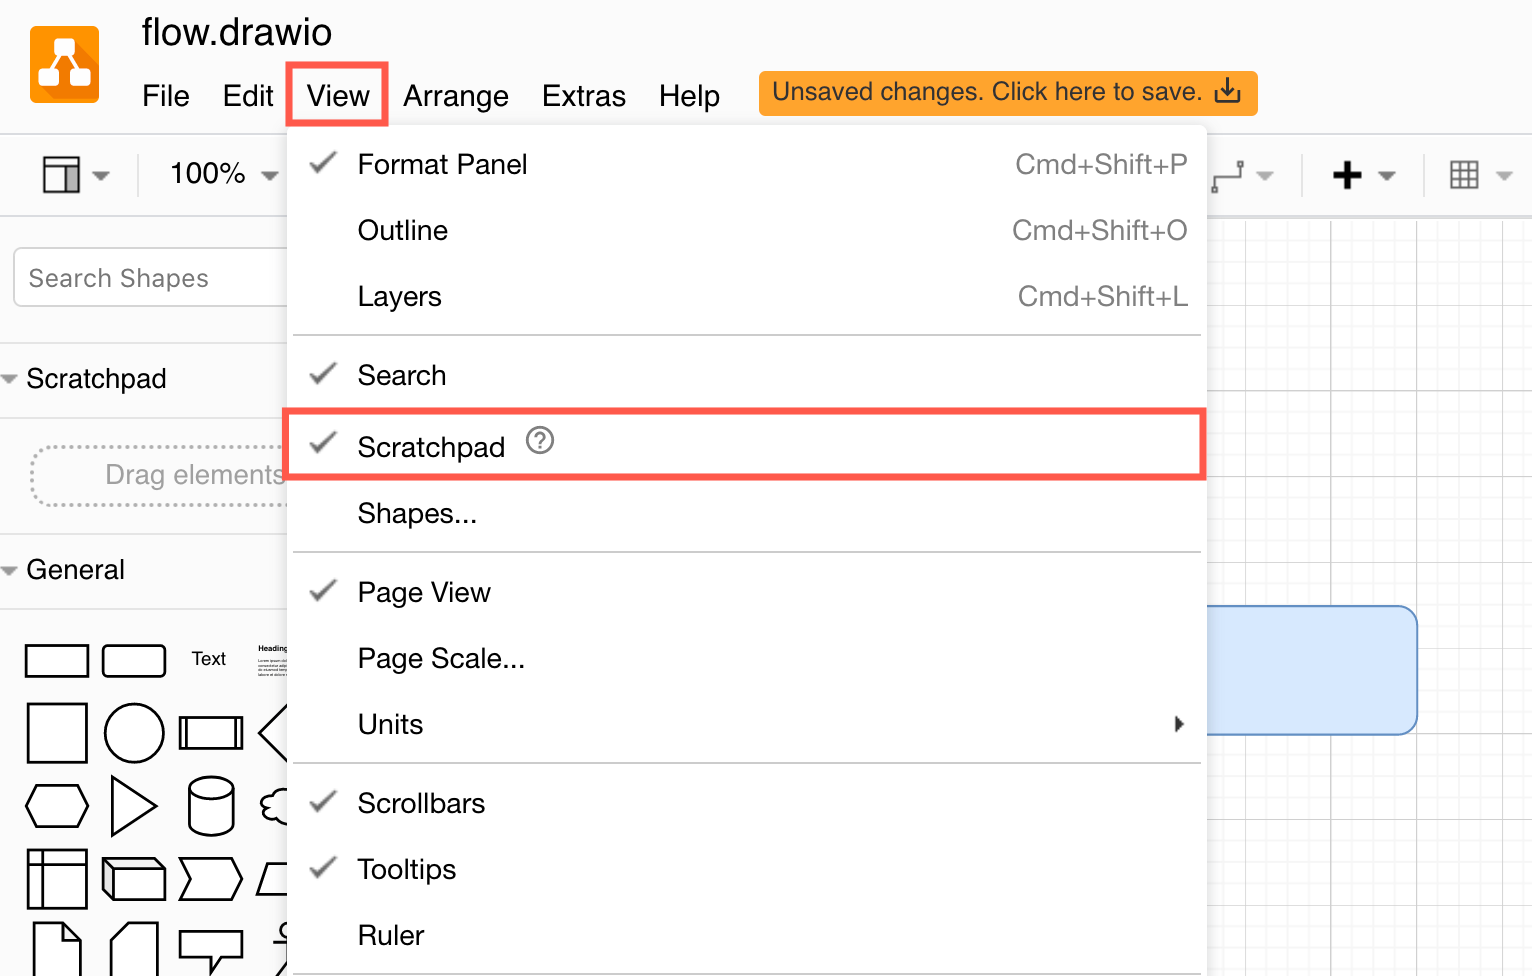Image resolution: width=1532 pixels, height=976 pixels.
Task: Select the hexagon shape
Action: (x=57, y=805)
